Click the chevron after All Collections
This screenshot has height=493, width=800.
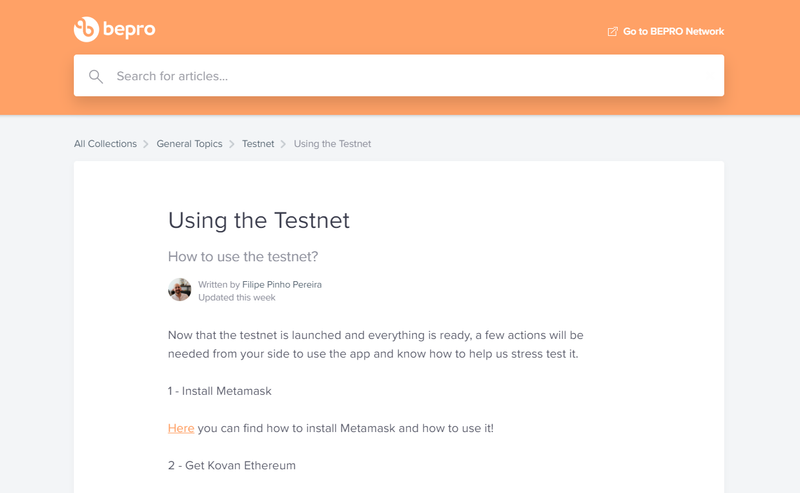tap(146, 144)
